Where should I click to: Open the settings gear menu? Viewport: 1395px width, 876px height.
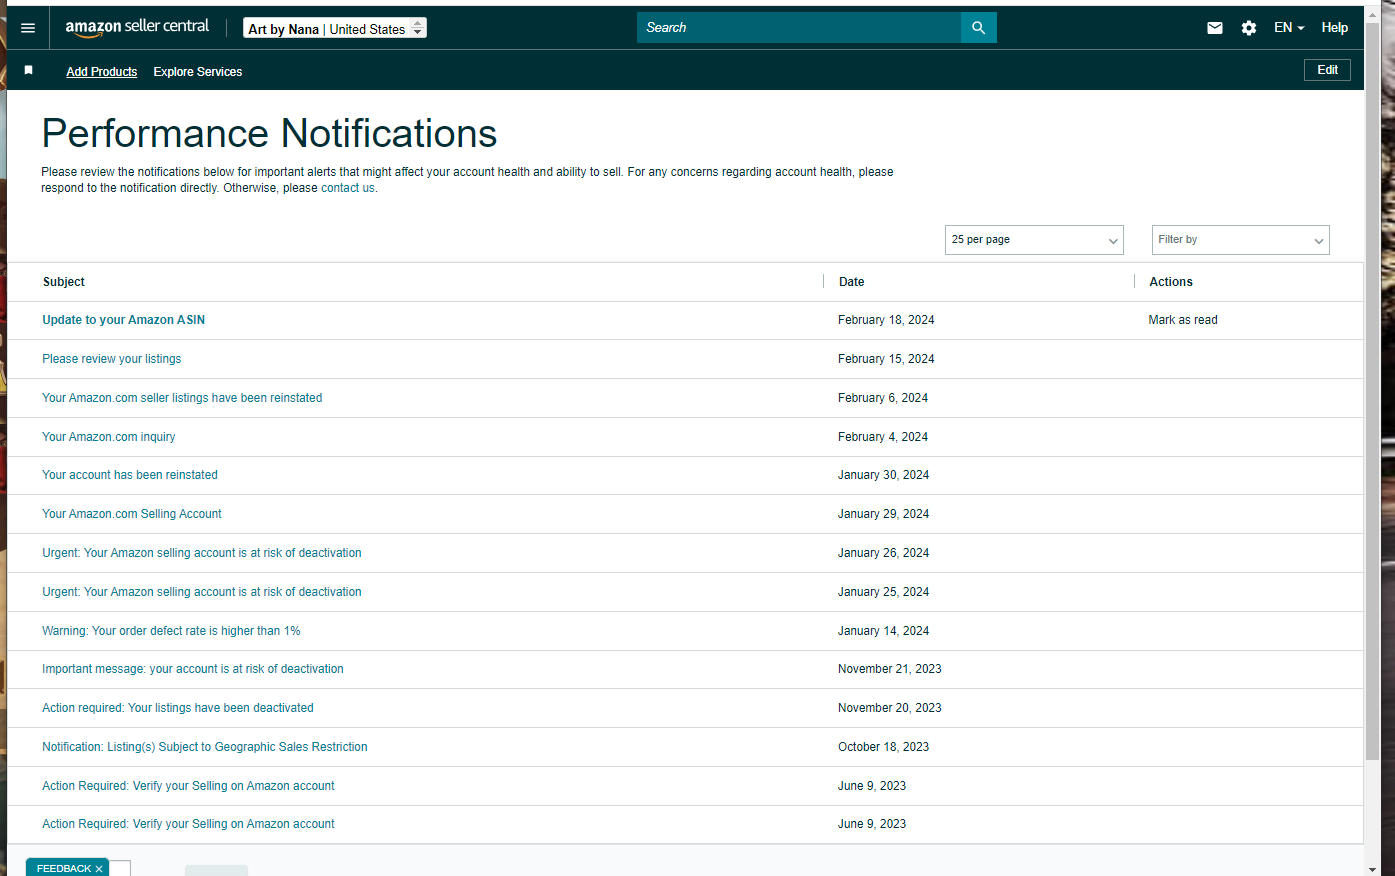tap(1249, 28)
